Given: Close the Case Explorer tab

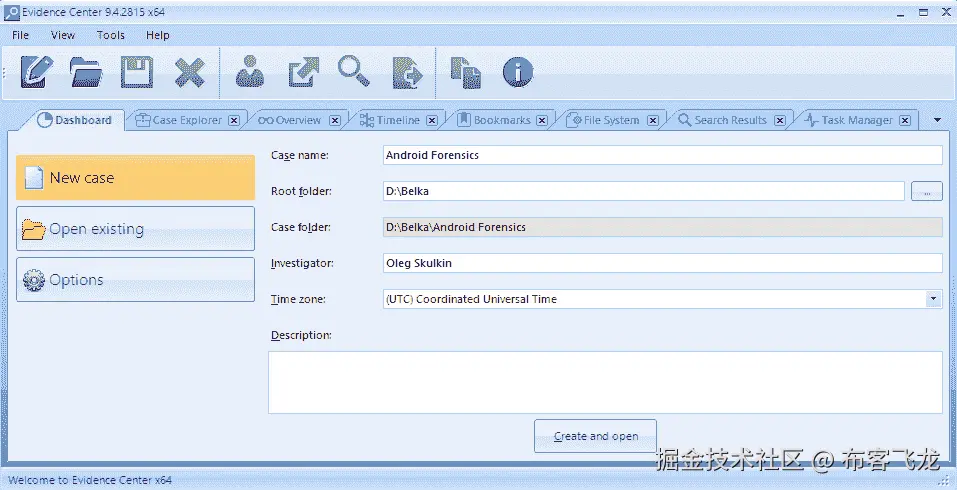Looking at the screenshot, I should coord(234,120).
